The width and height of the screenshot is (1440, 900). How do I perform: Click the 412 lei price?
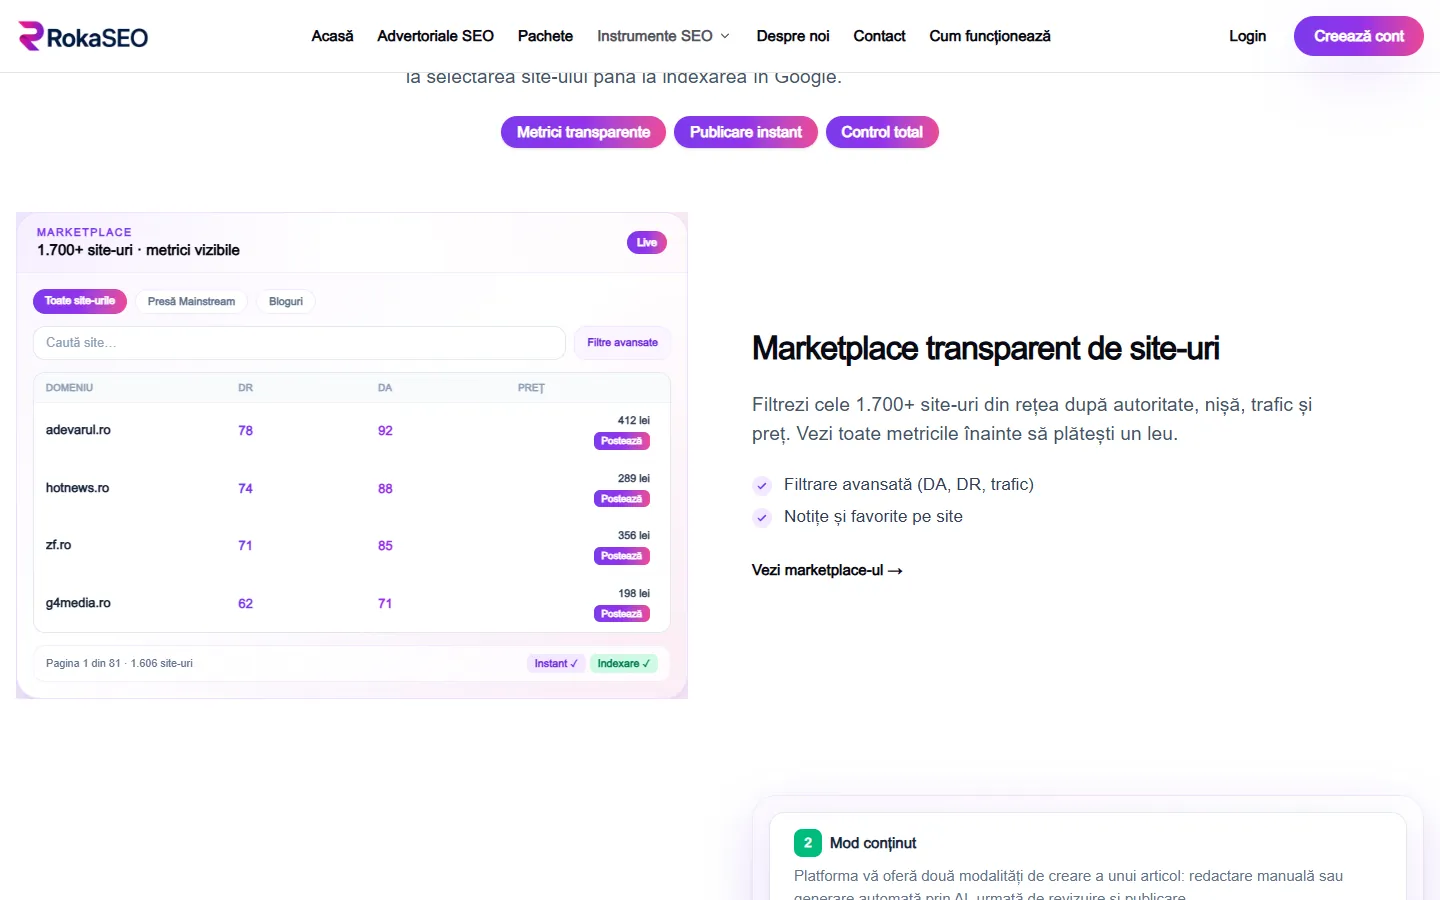pyautogui.click(x=634, y=421)
